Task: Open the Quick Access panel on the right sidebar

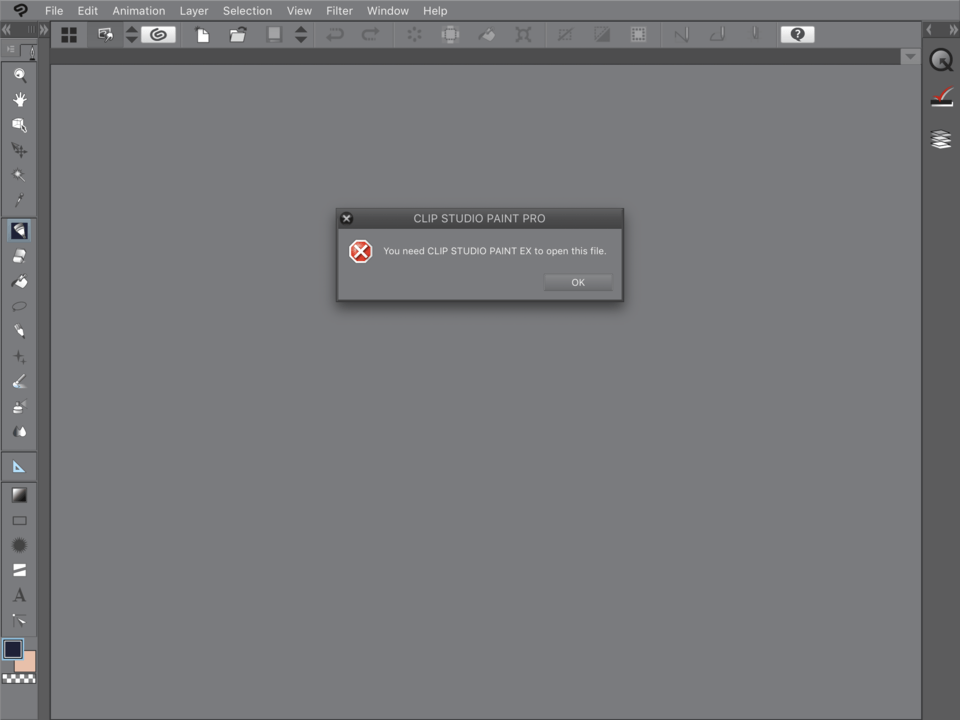Action: click(x=941, y=60)
